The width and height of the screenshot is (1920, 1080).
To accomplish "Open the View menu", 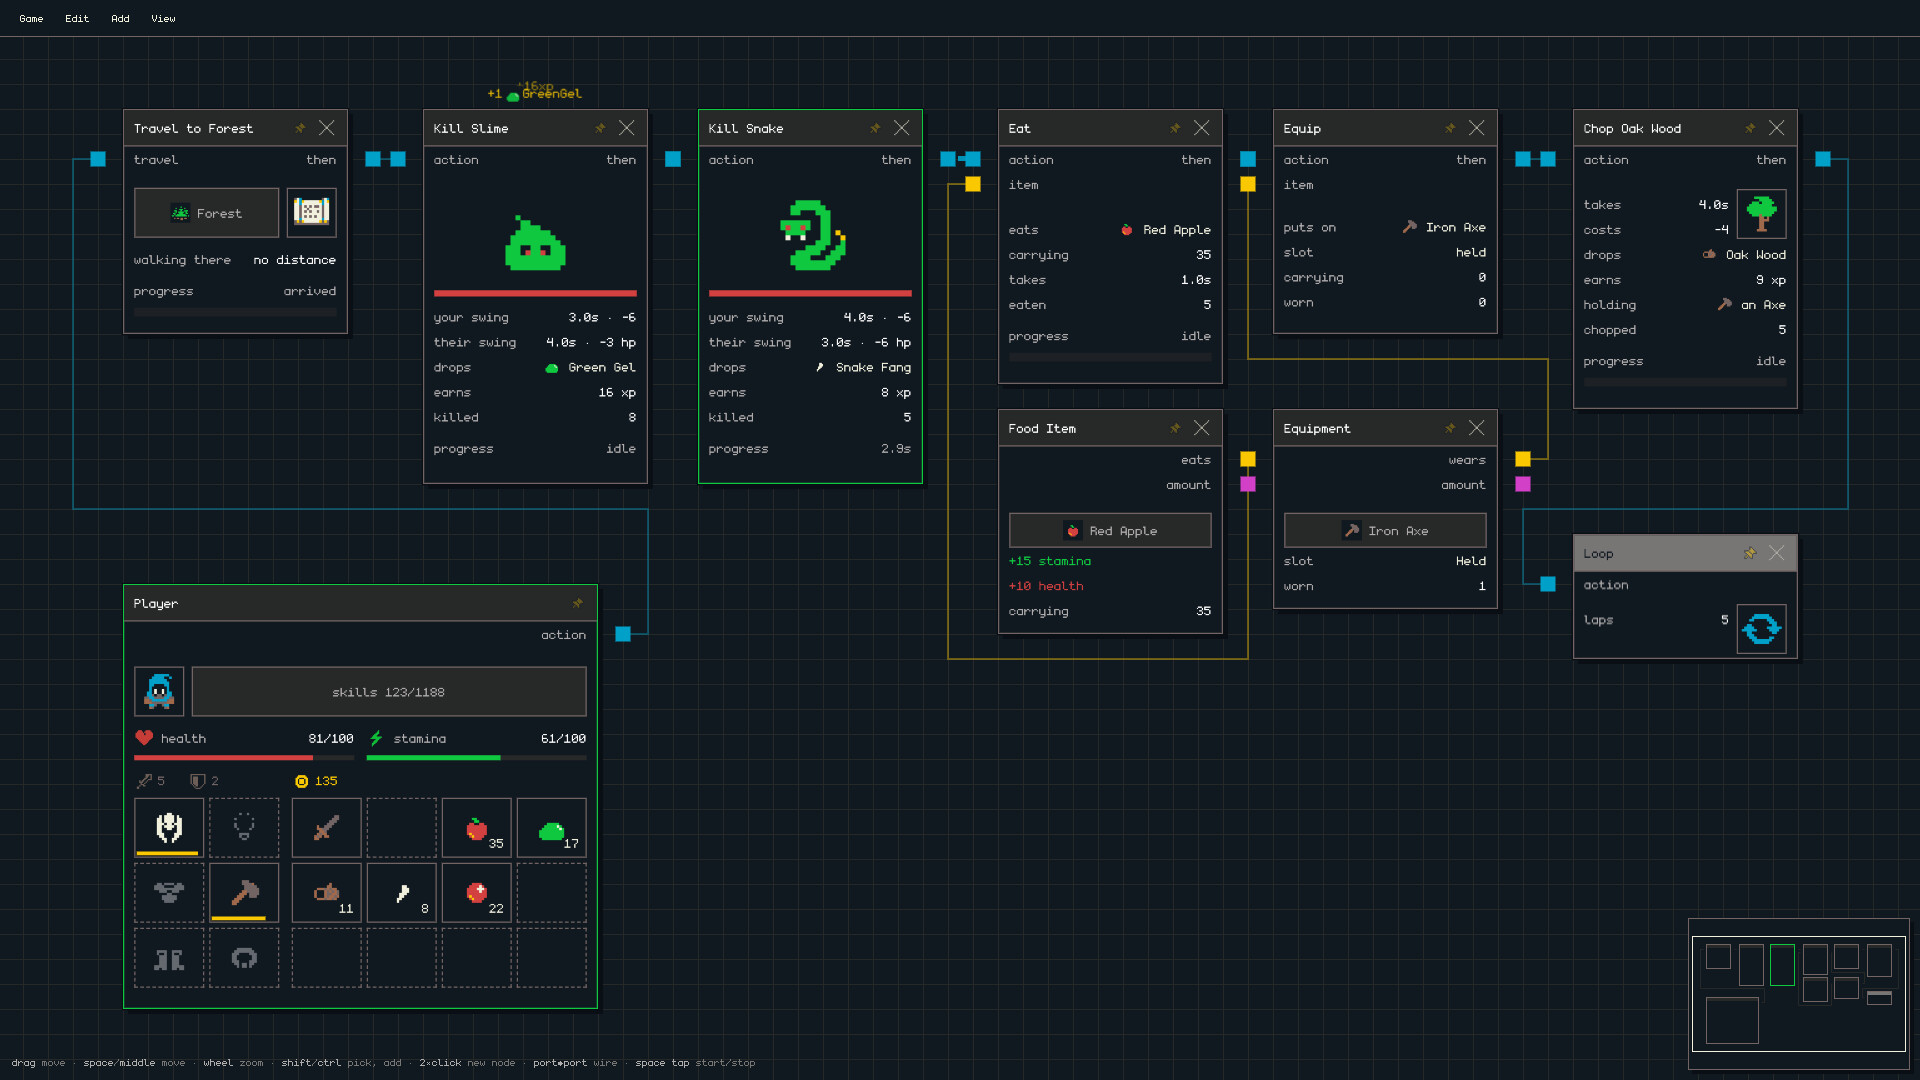I will (x=163, y=18).
